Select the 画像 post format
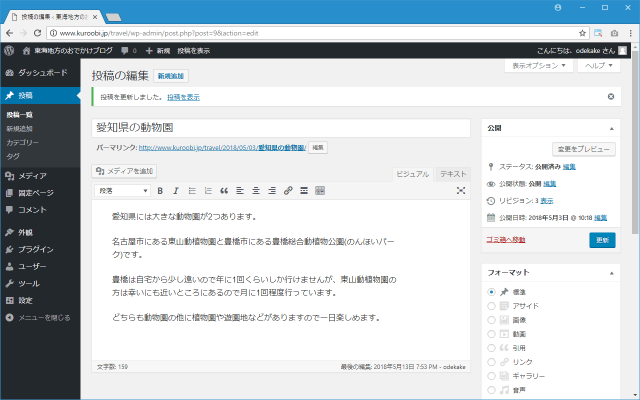This screenshot has height=400, width=640. (x=492, y=320)
